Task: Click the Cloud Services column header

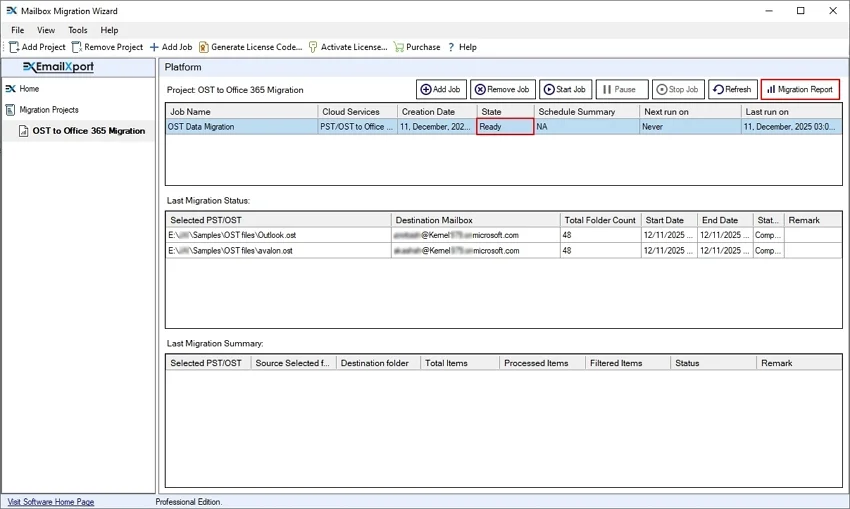Action: tap(357, 112)
